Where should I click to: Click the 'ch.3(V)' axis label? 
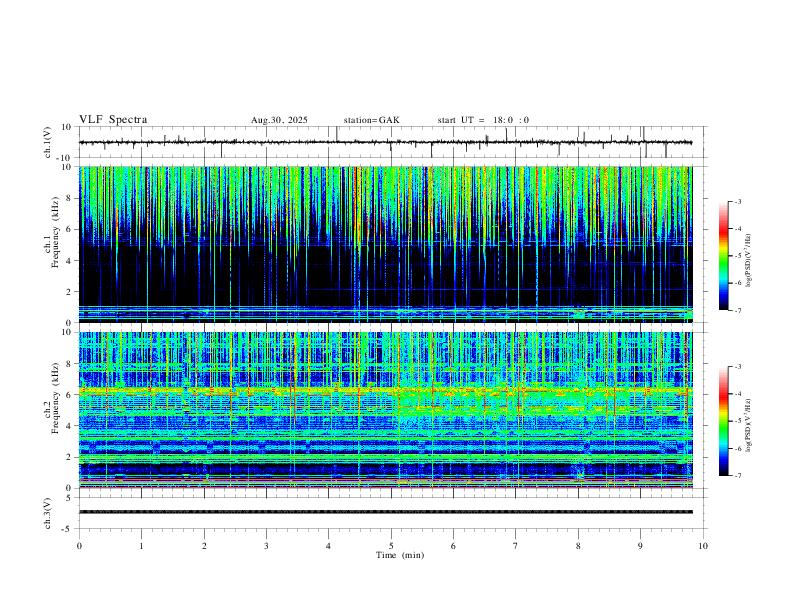(x=48, y=514)
